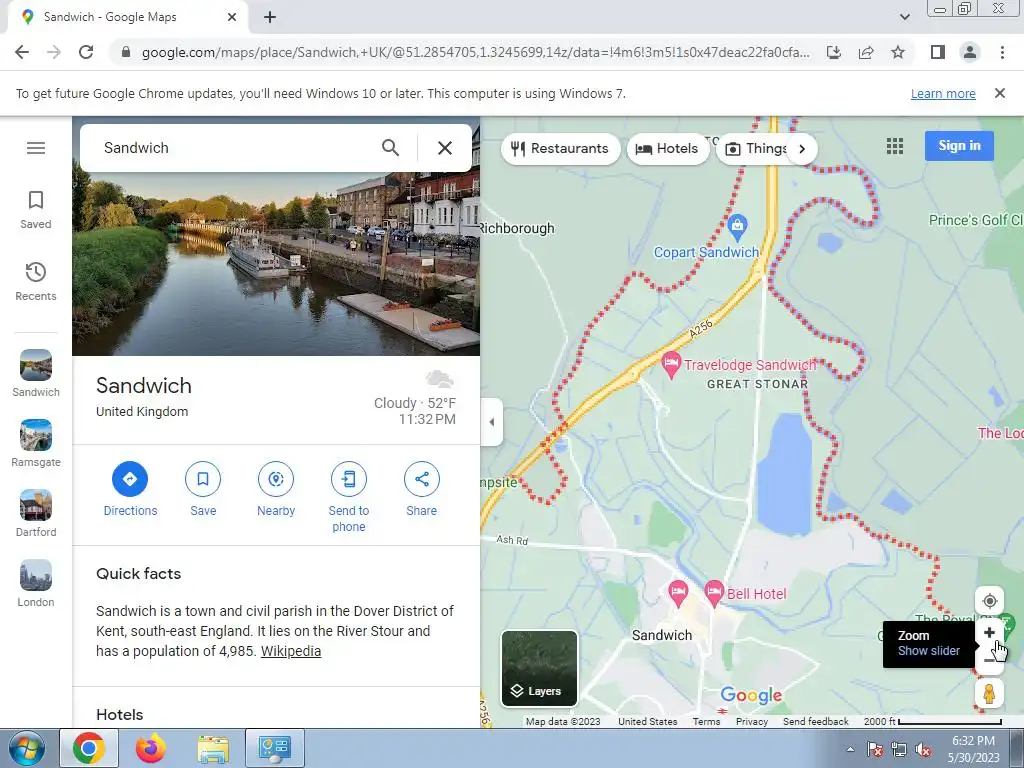Open a new Chrome tab
The width and height of the screenshot is (1024, 768).
270,17
